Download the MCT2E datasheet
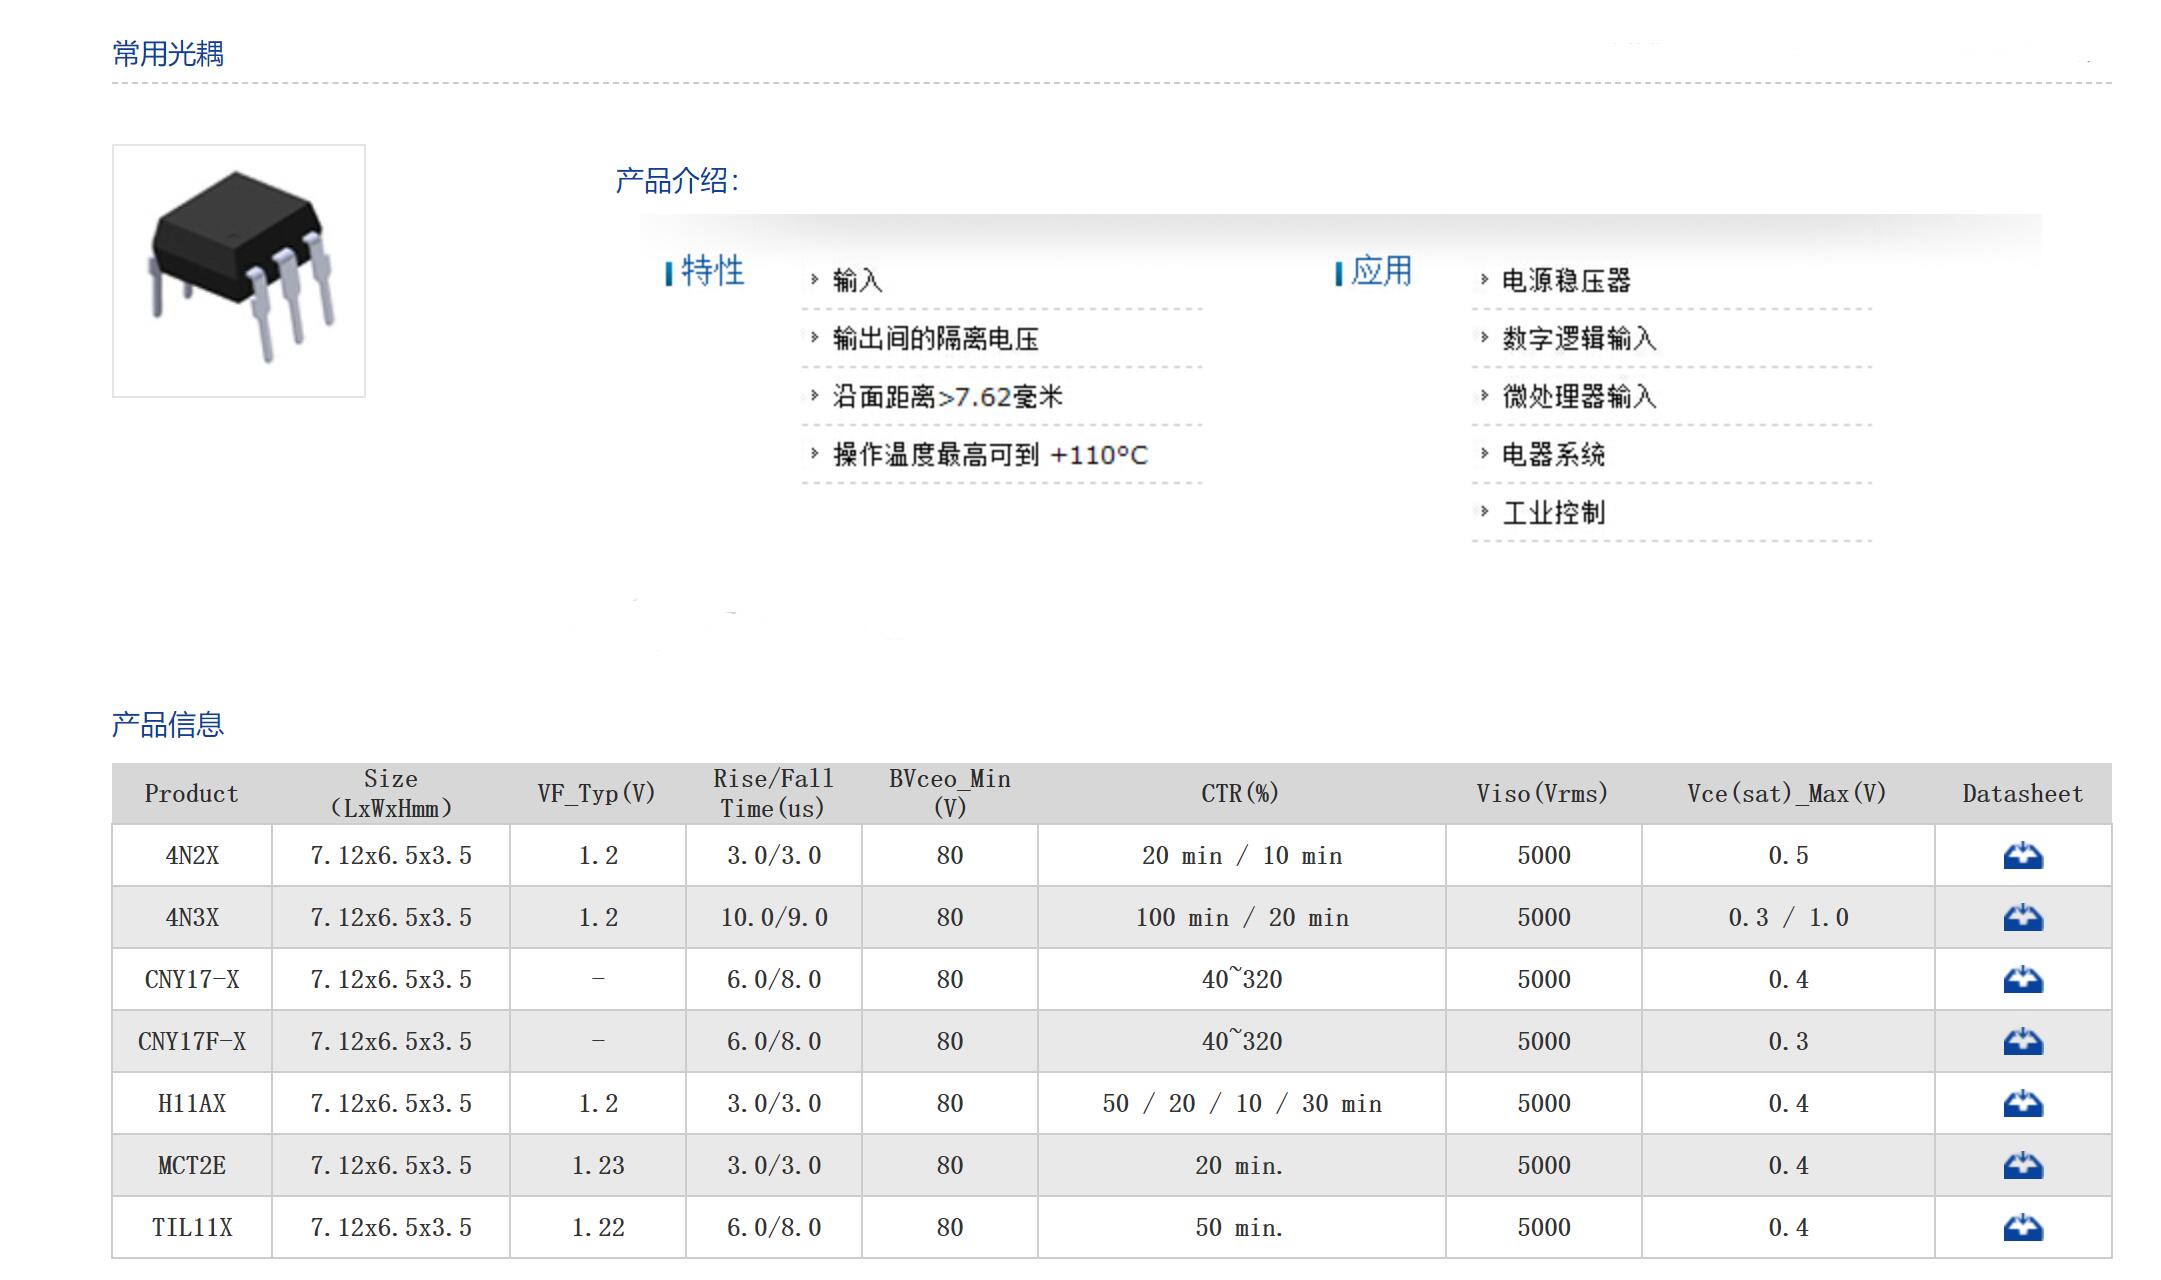 [x=2022, y=1166]
